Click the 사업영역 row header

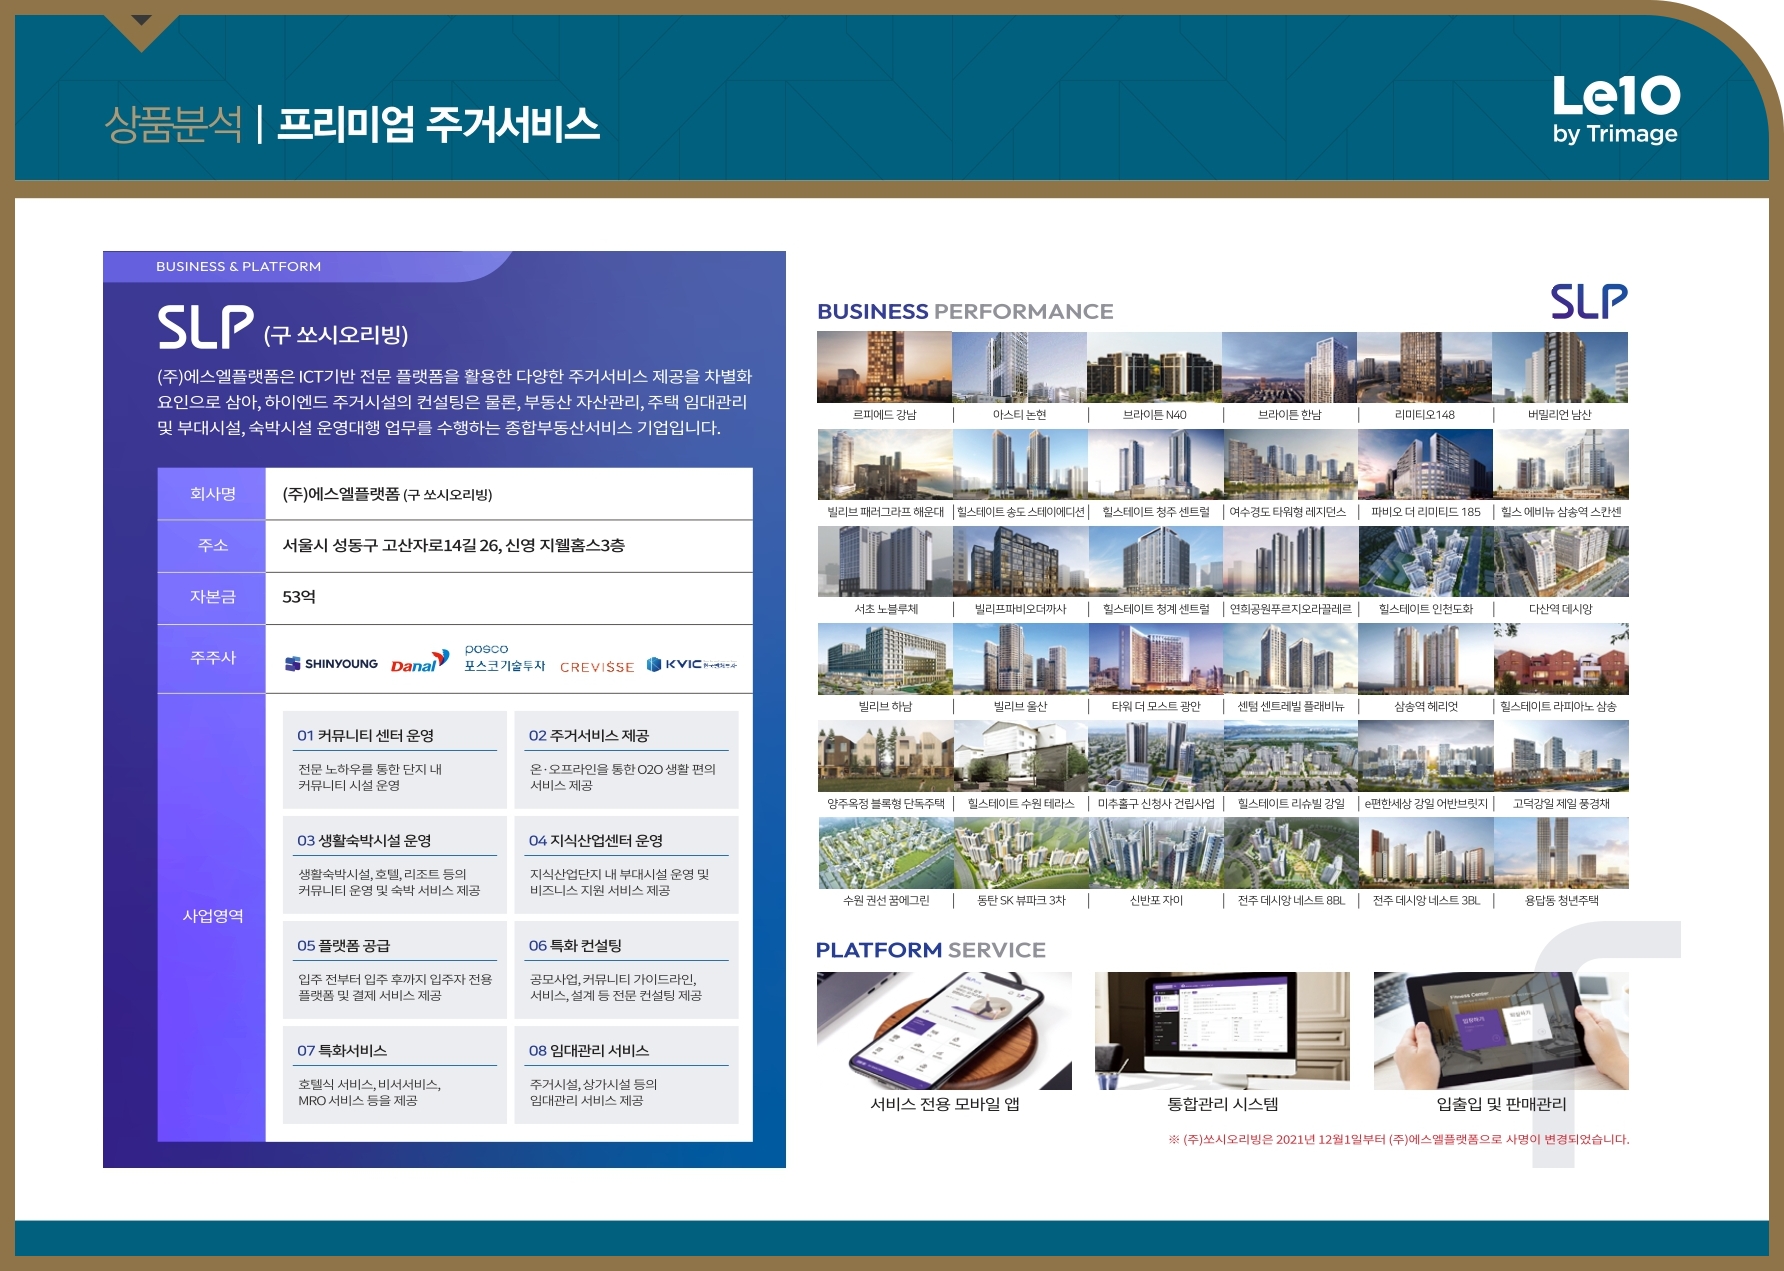point(212,916)
